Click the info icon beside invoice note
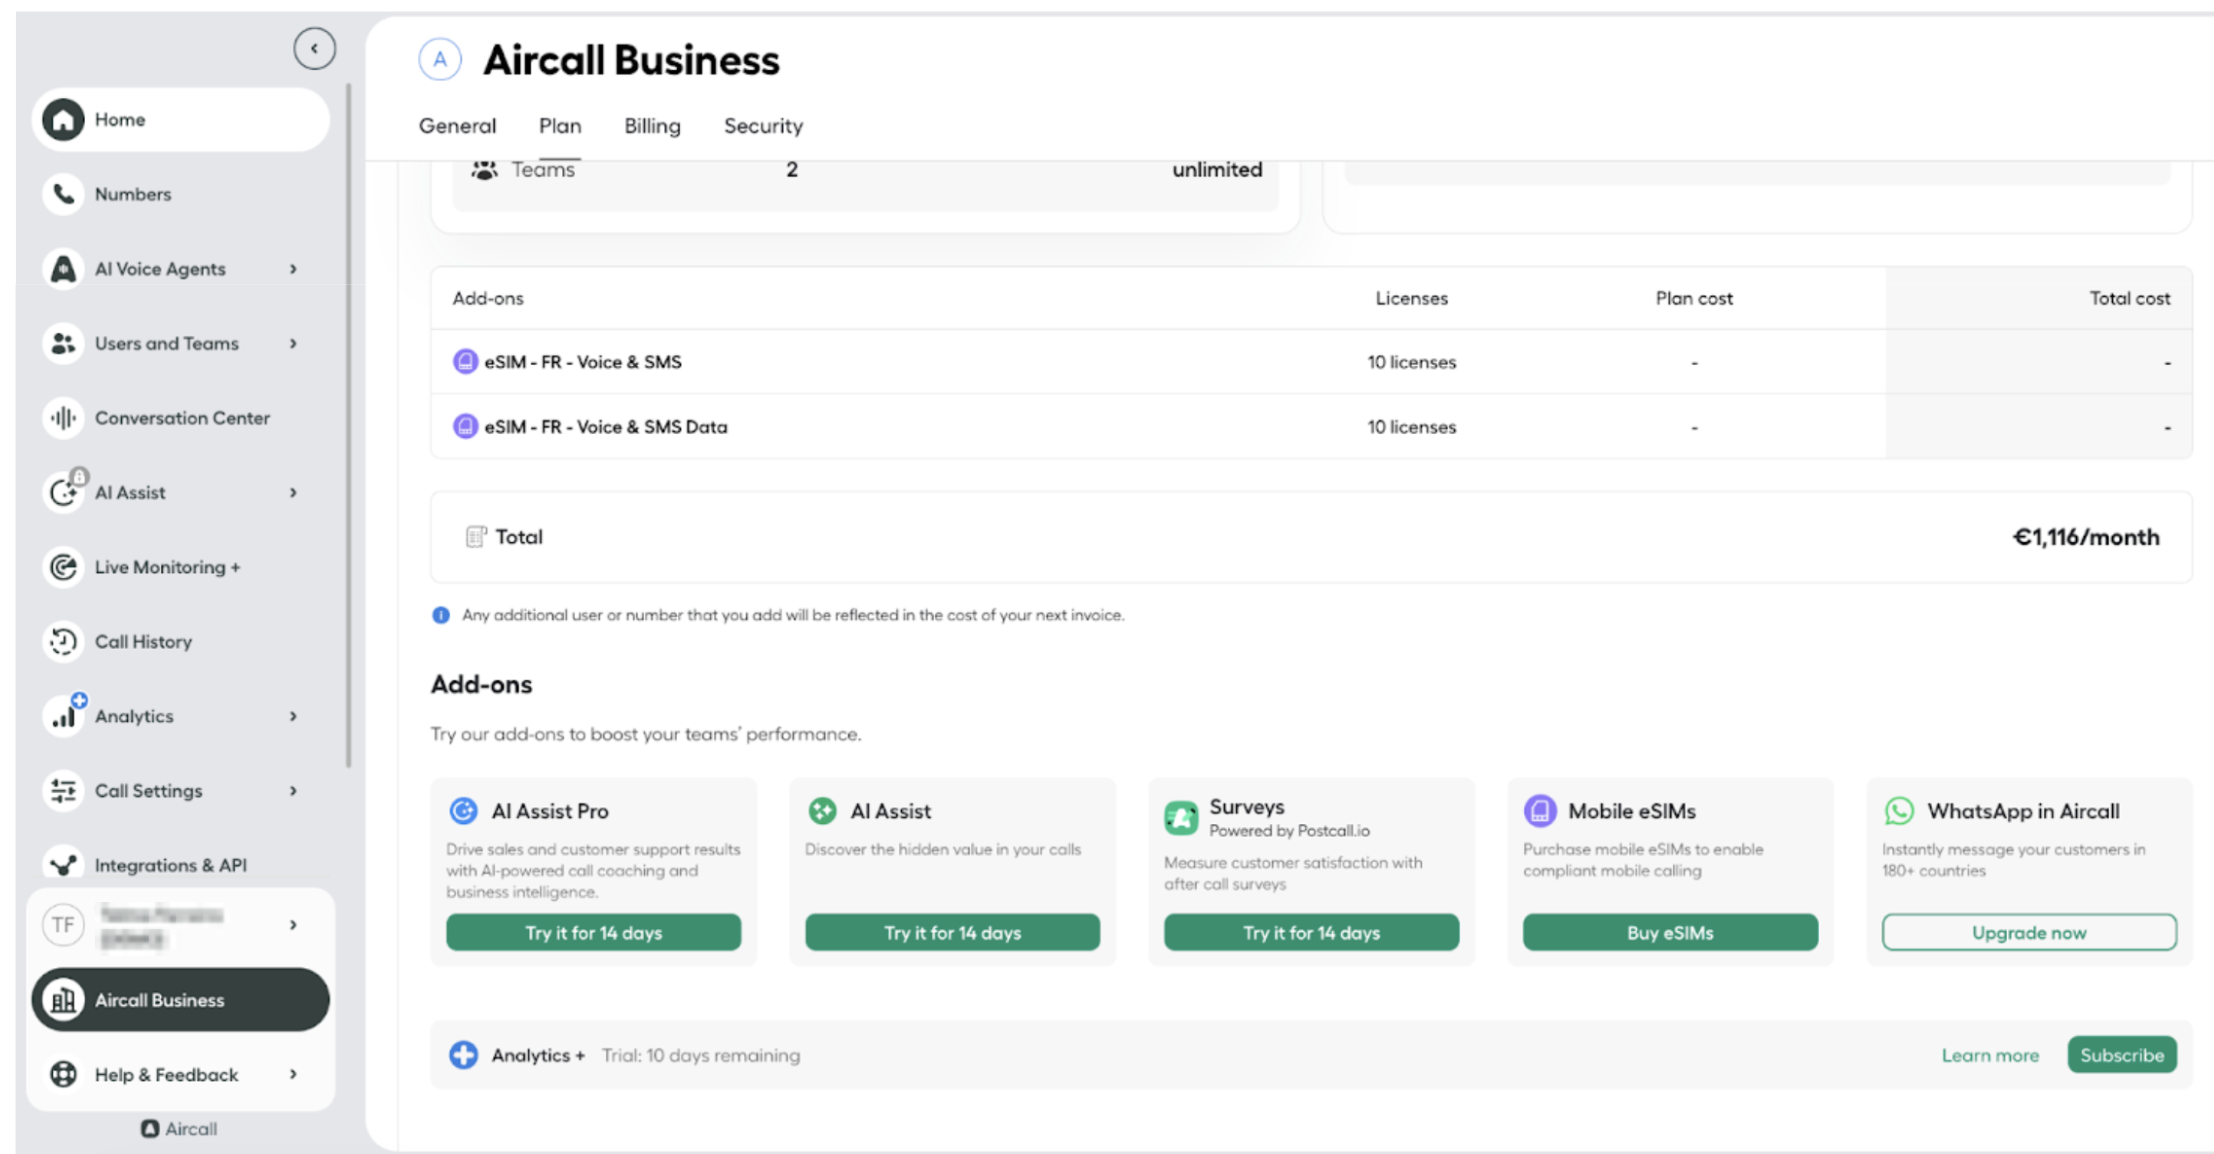 (440, 615)
